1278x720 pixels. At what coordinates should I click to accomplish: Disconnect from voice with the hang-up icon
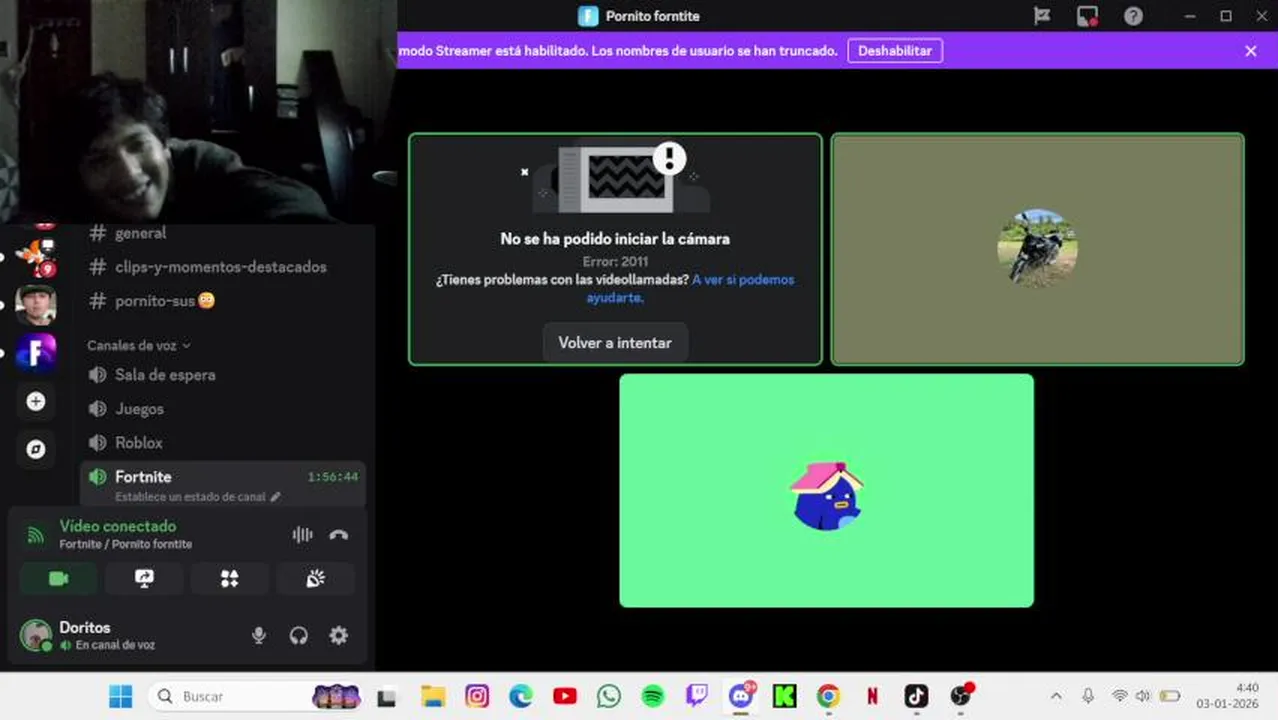pos(339,534)
